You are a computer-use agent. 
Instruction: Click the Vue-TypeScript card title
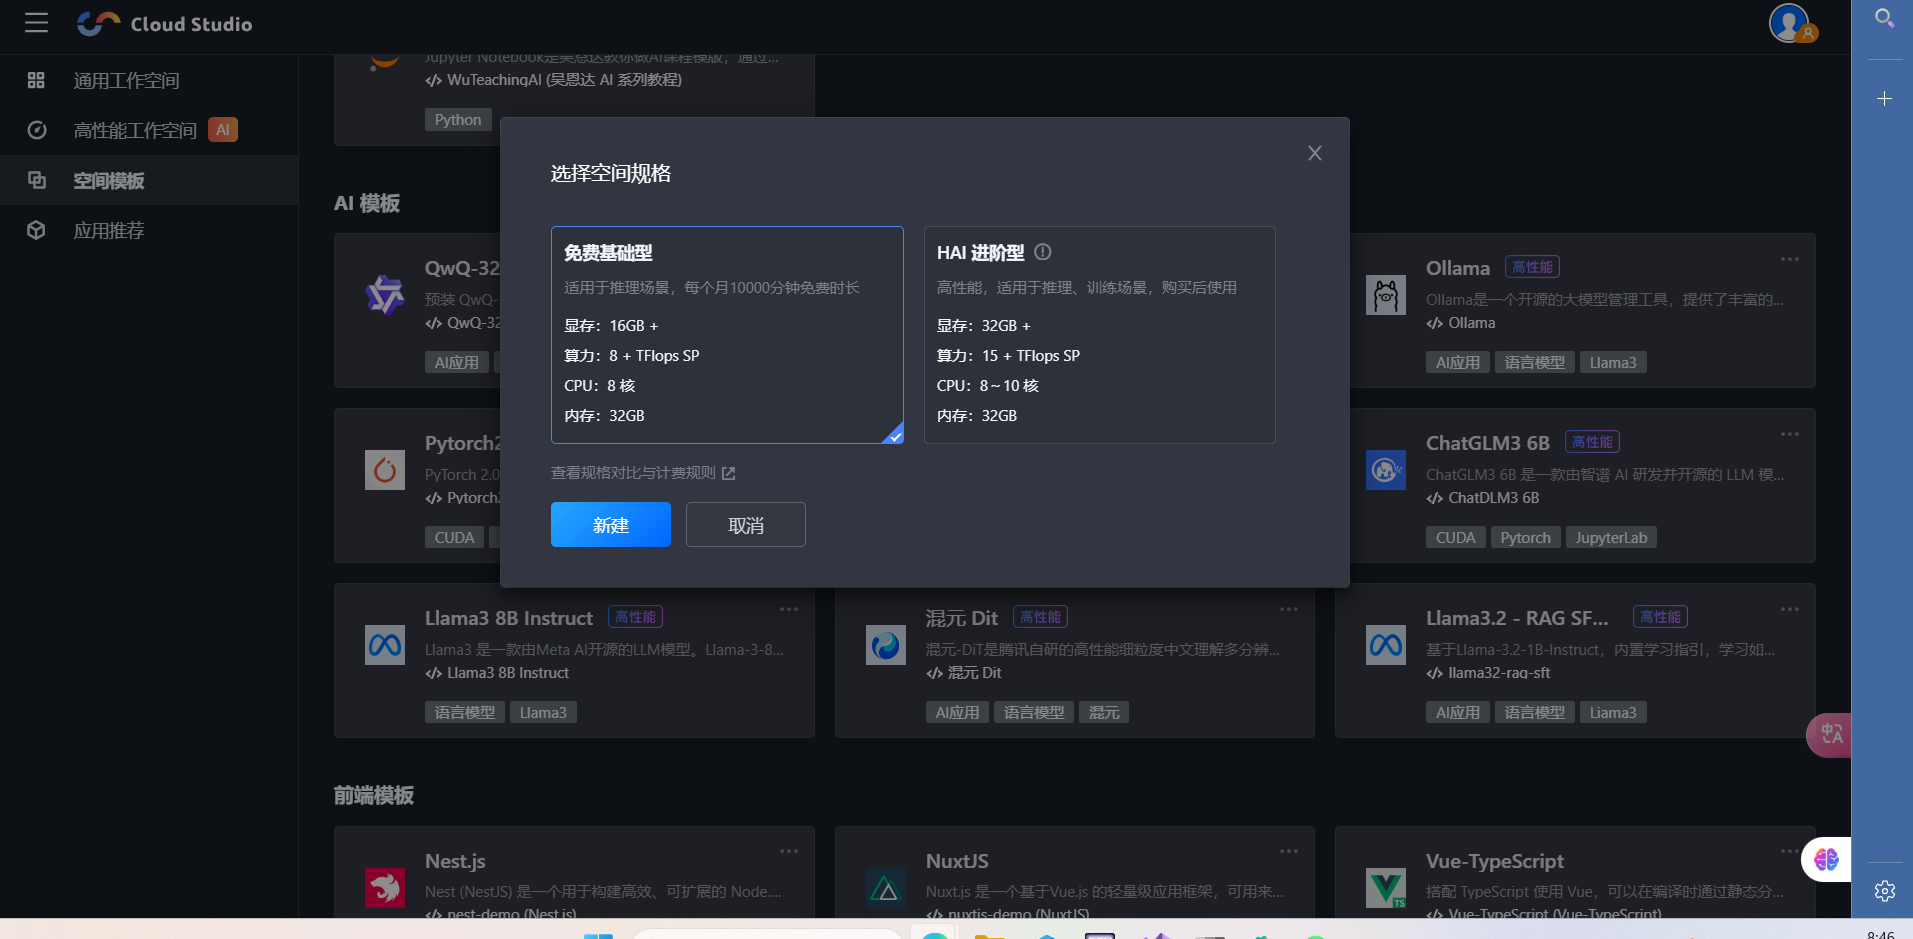1494,861
